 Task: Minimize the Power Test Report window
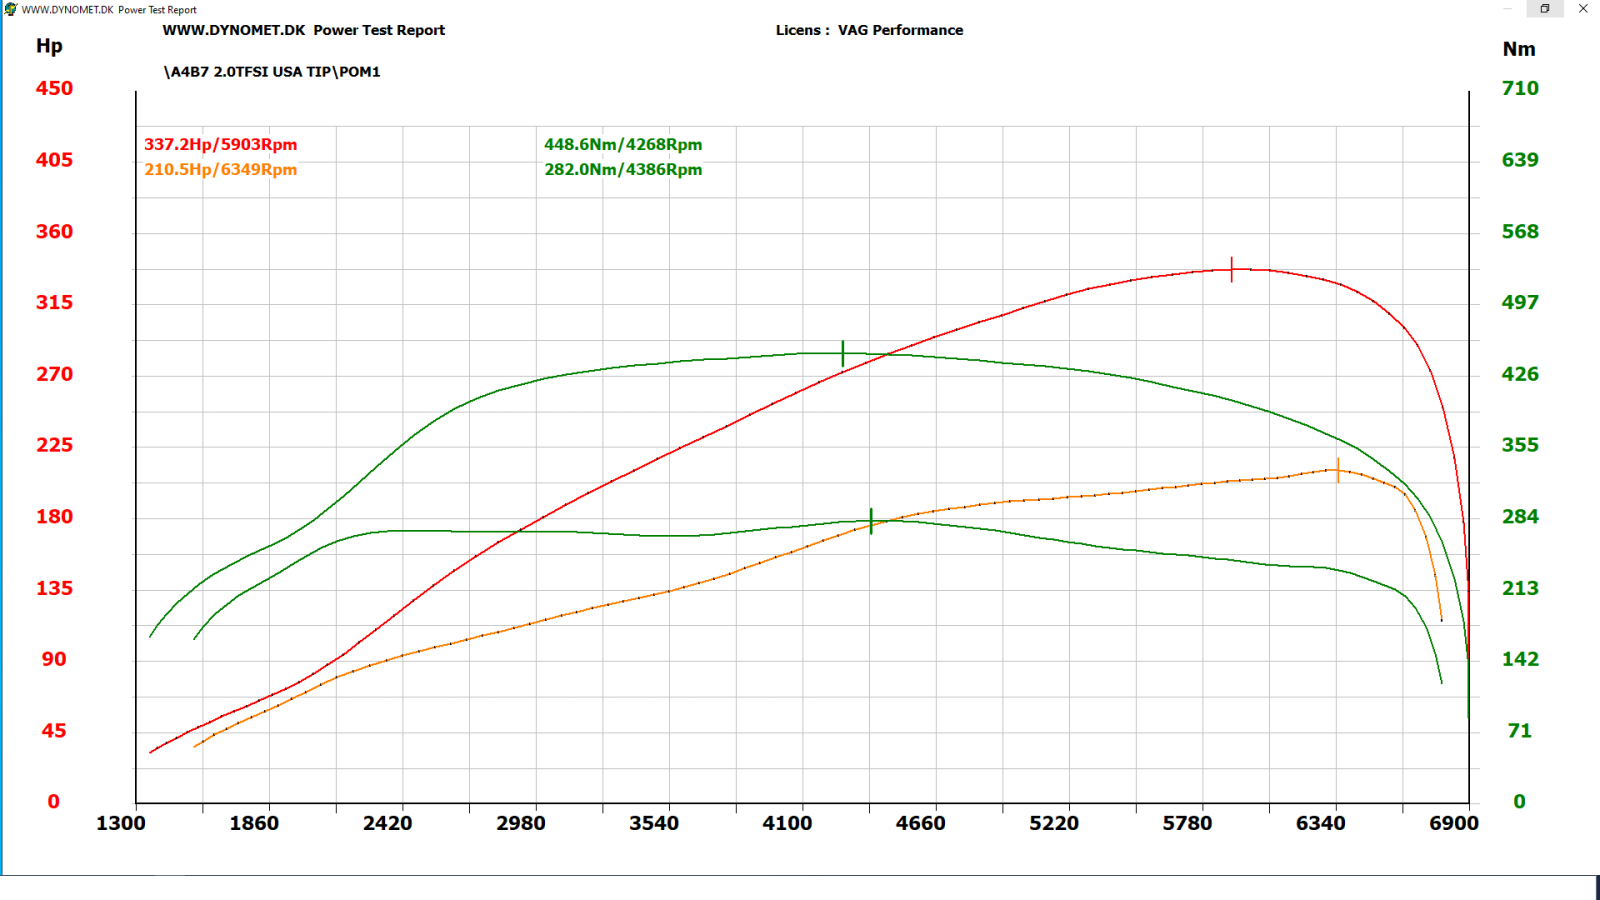[x=1507, y=9]
